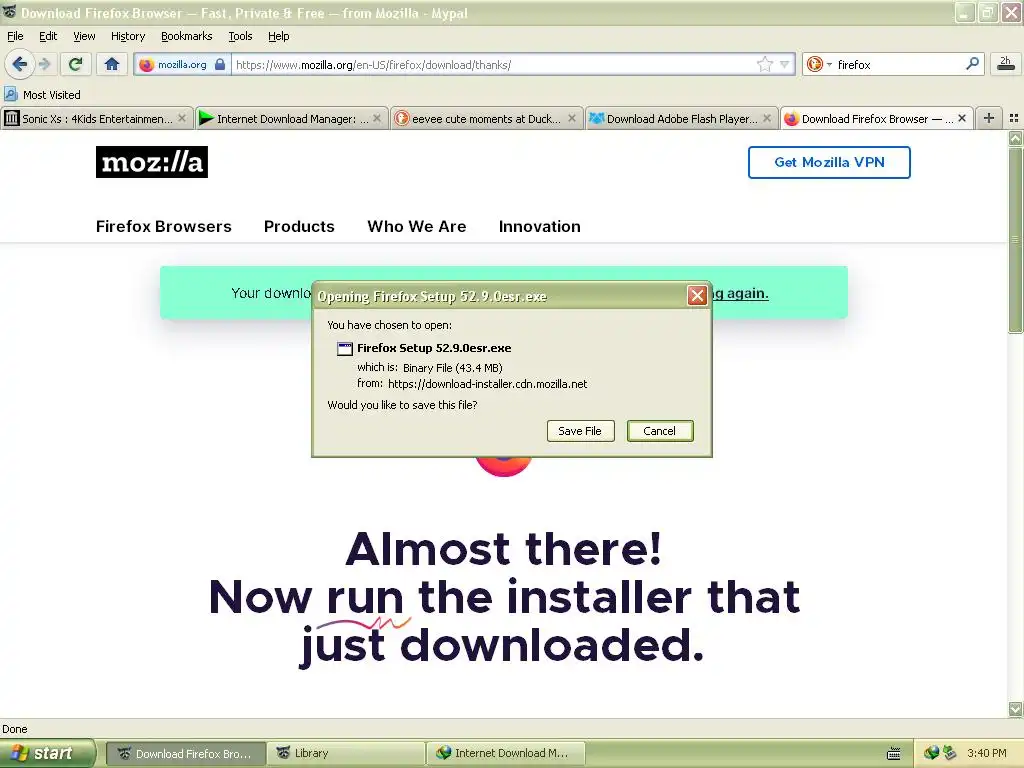
Task: Click the Most Visited bookmarks folder label
Action: (x=52, y=95)
